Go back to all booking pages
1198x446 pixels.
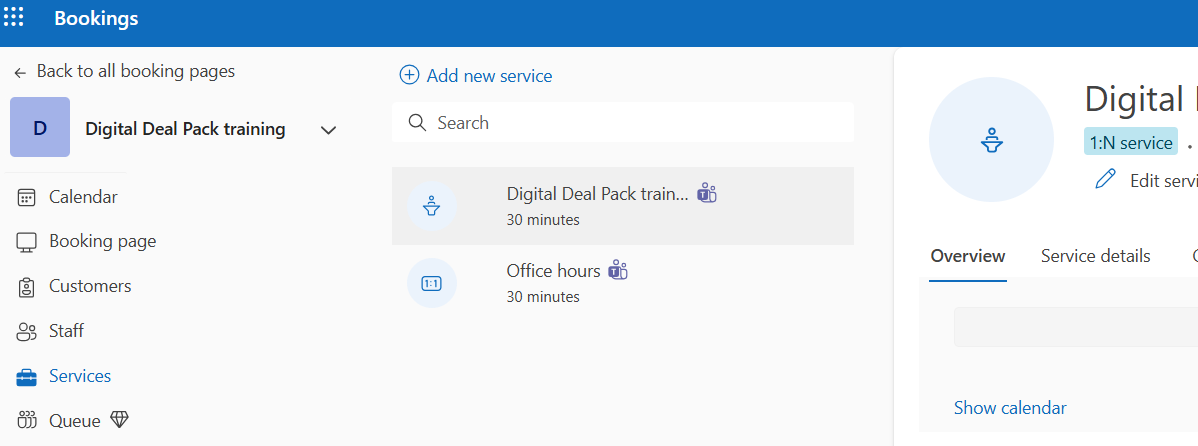(125, 71)
